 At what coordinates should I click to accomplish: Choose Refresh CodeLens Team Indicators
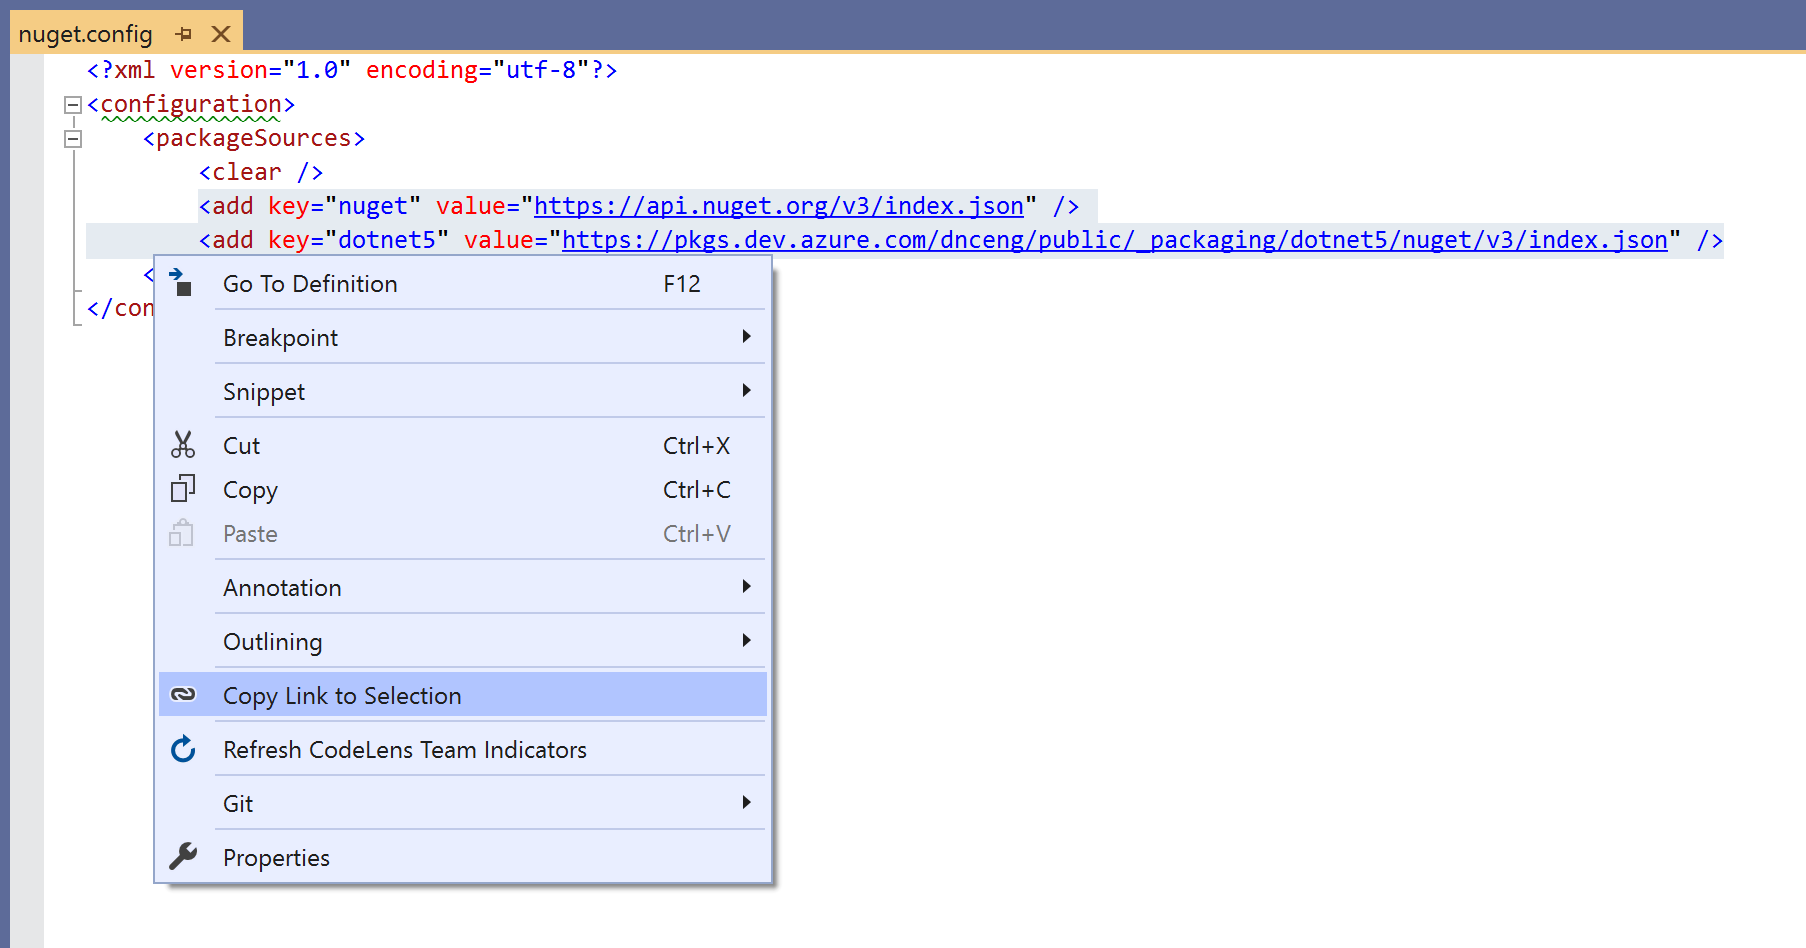(462, 750)
